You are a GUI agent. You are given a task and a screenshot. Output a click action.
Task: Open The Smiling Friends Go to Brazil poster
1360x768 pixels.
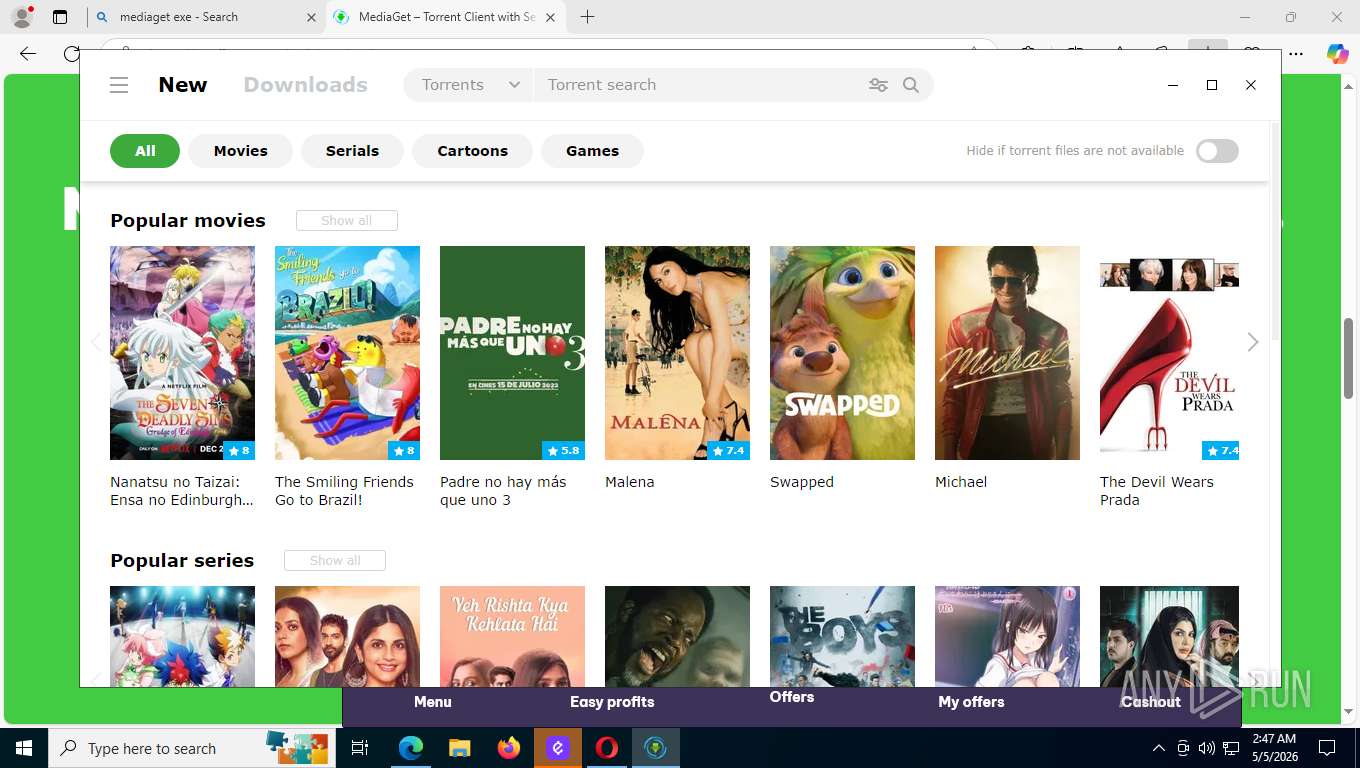[x=347, y=353]
